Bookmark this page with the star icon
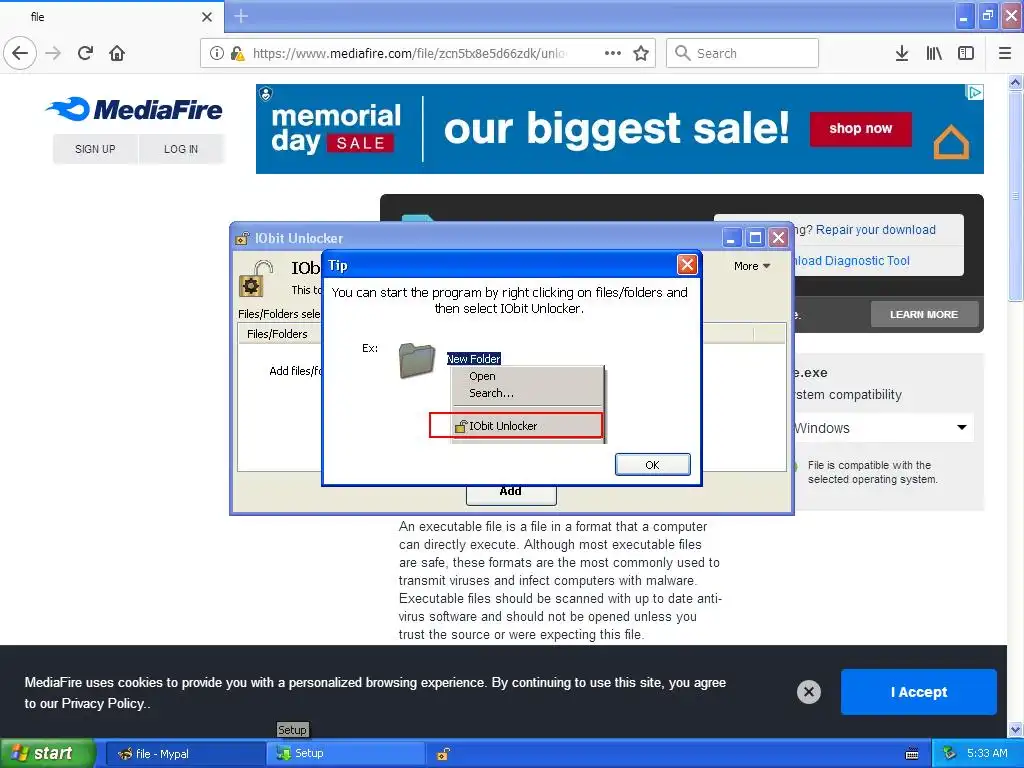Screen dimensions: 1024x768 pos(641,53)
